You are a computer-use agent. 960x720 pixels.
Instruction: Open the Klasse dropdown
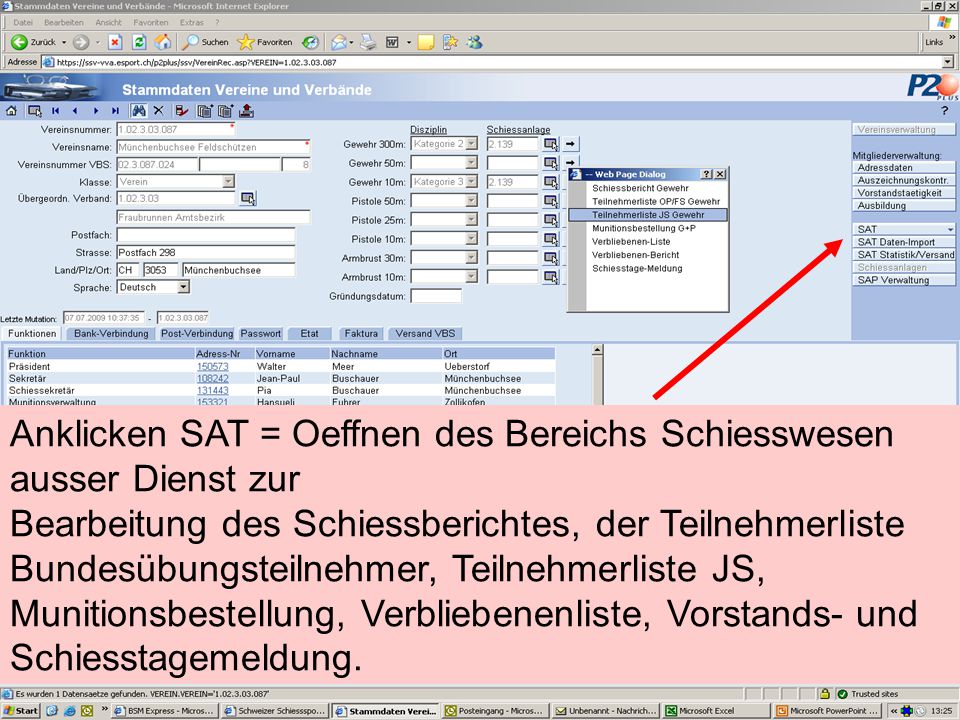click(228, 182)
